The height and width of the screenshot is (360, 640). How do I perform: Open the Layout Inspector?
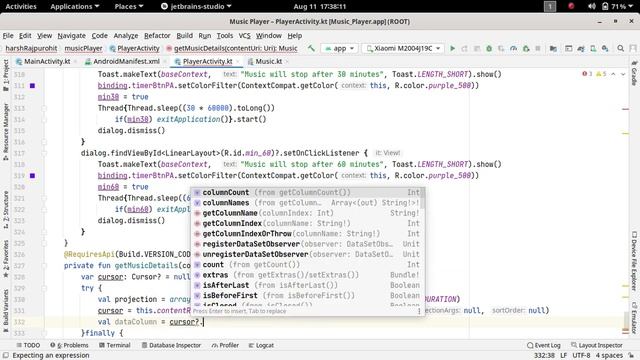point(596,345)
